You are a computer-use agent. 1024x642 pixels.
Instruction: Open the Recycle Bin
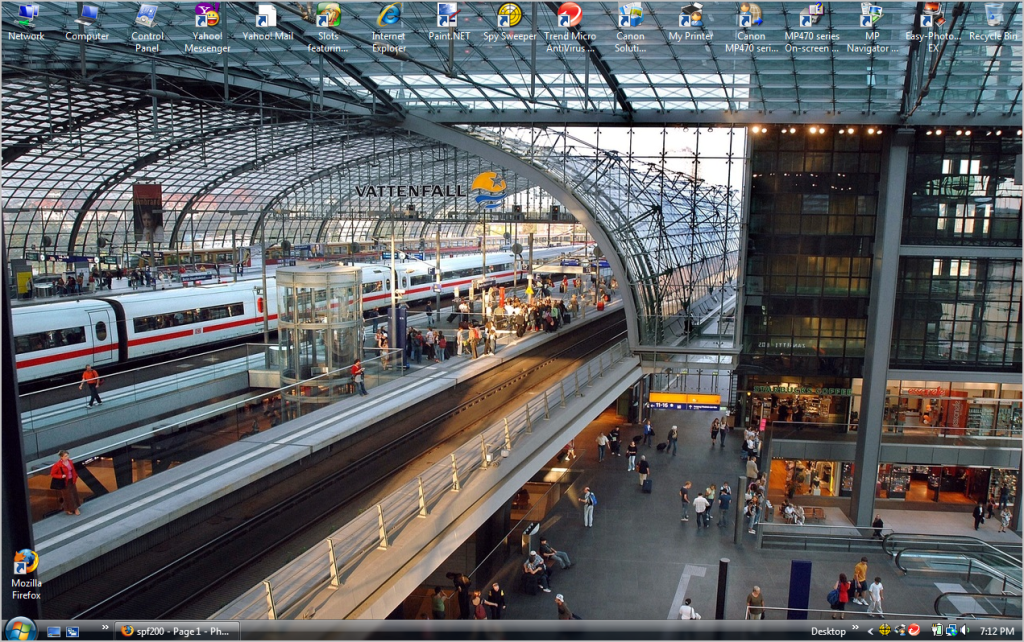tap(992, 18)
